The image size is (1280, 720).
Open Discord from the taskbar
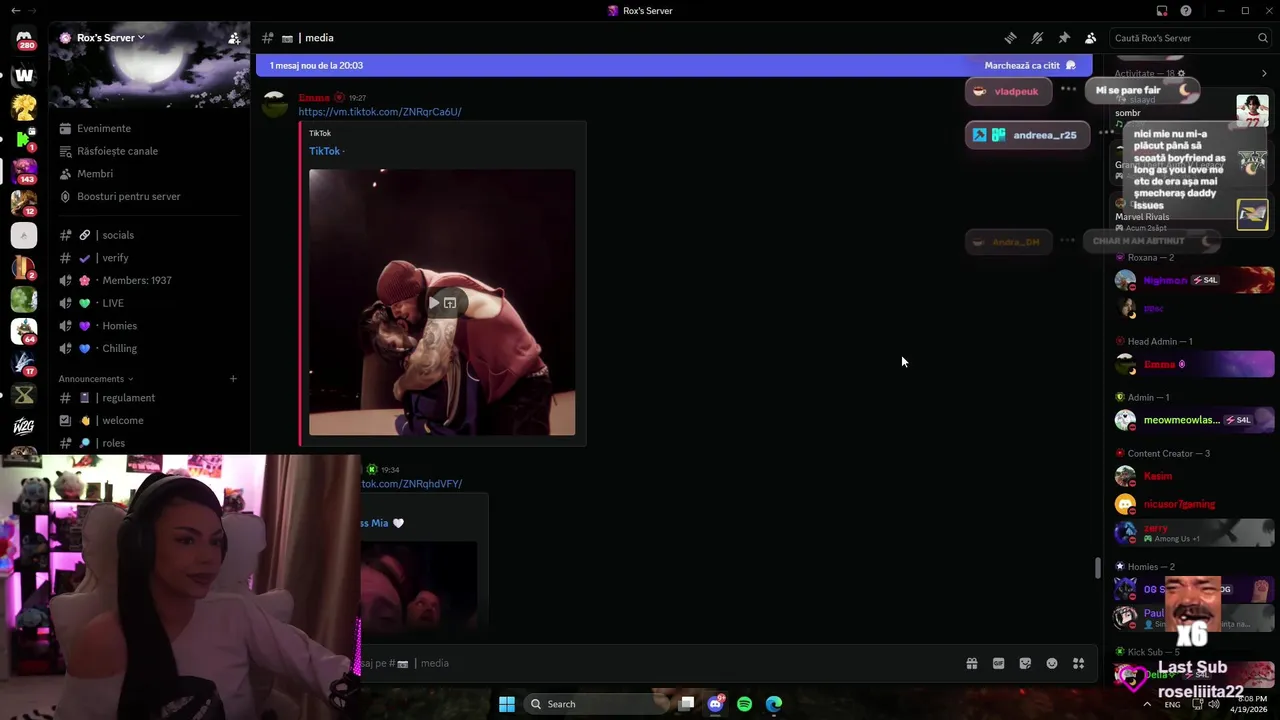[x=715, y=704]
